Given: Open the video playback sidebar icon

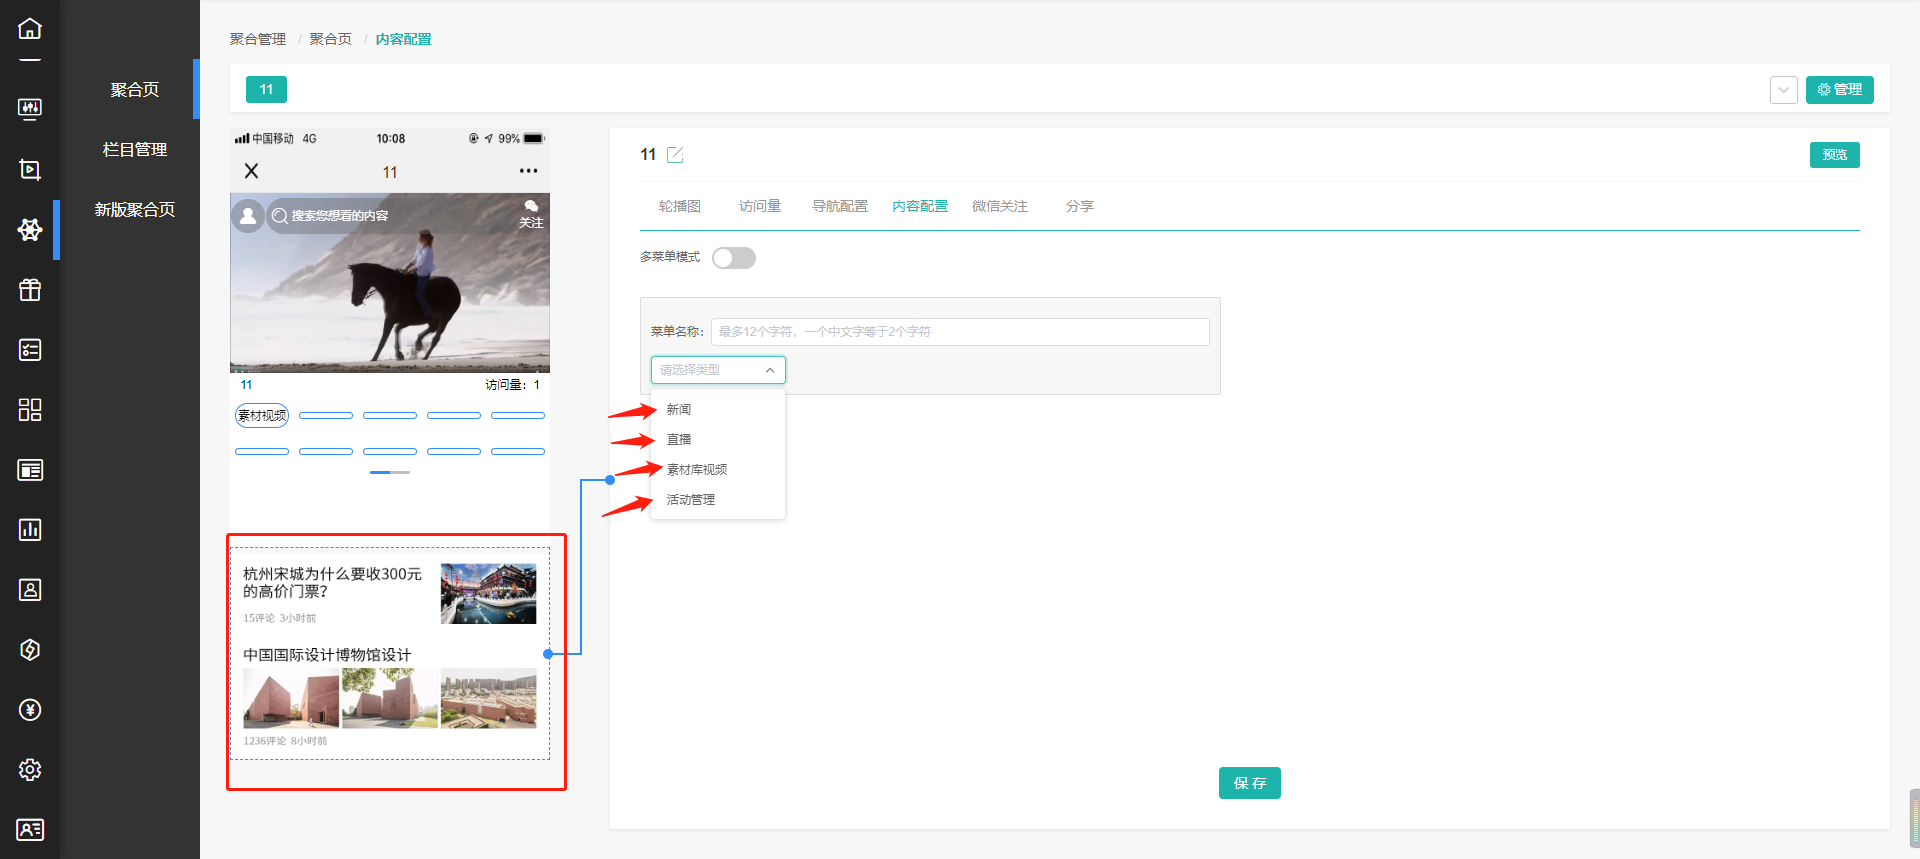Looking at the screenshot, I should (x=30, y=169).
